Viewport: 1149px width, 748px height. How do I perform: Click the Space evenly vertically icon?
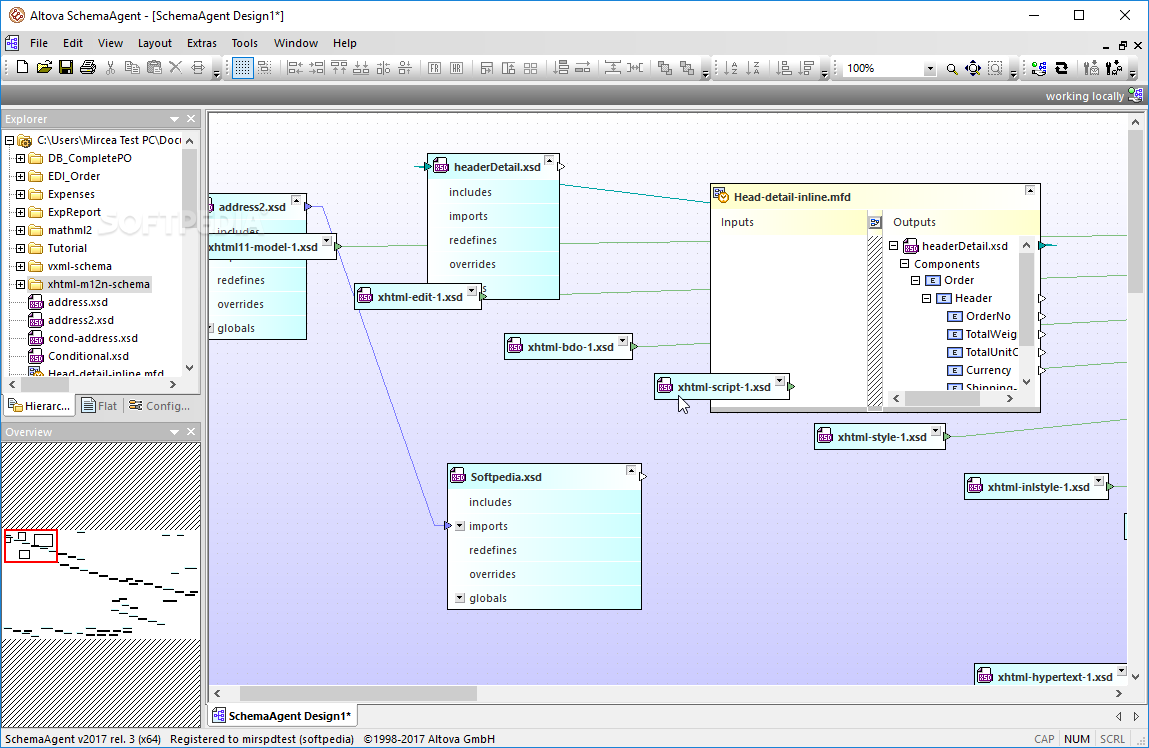click(613, 68)
